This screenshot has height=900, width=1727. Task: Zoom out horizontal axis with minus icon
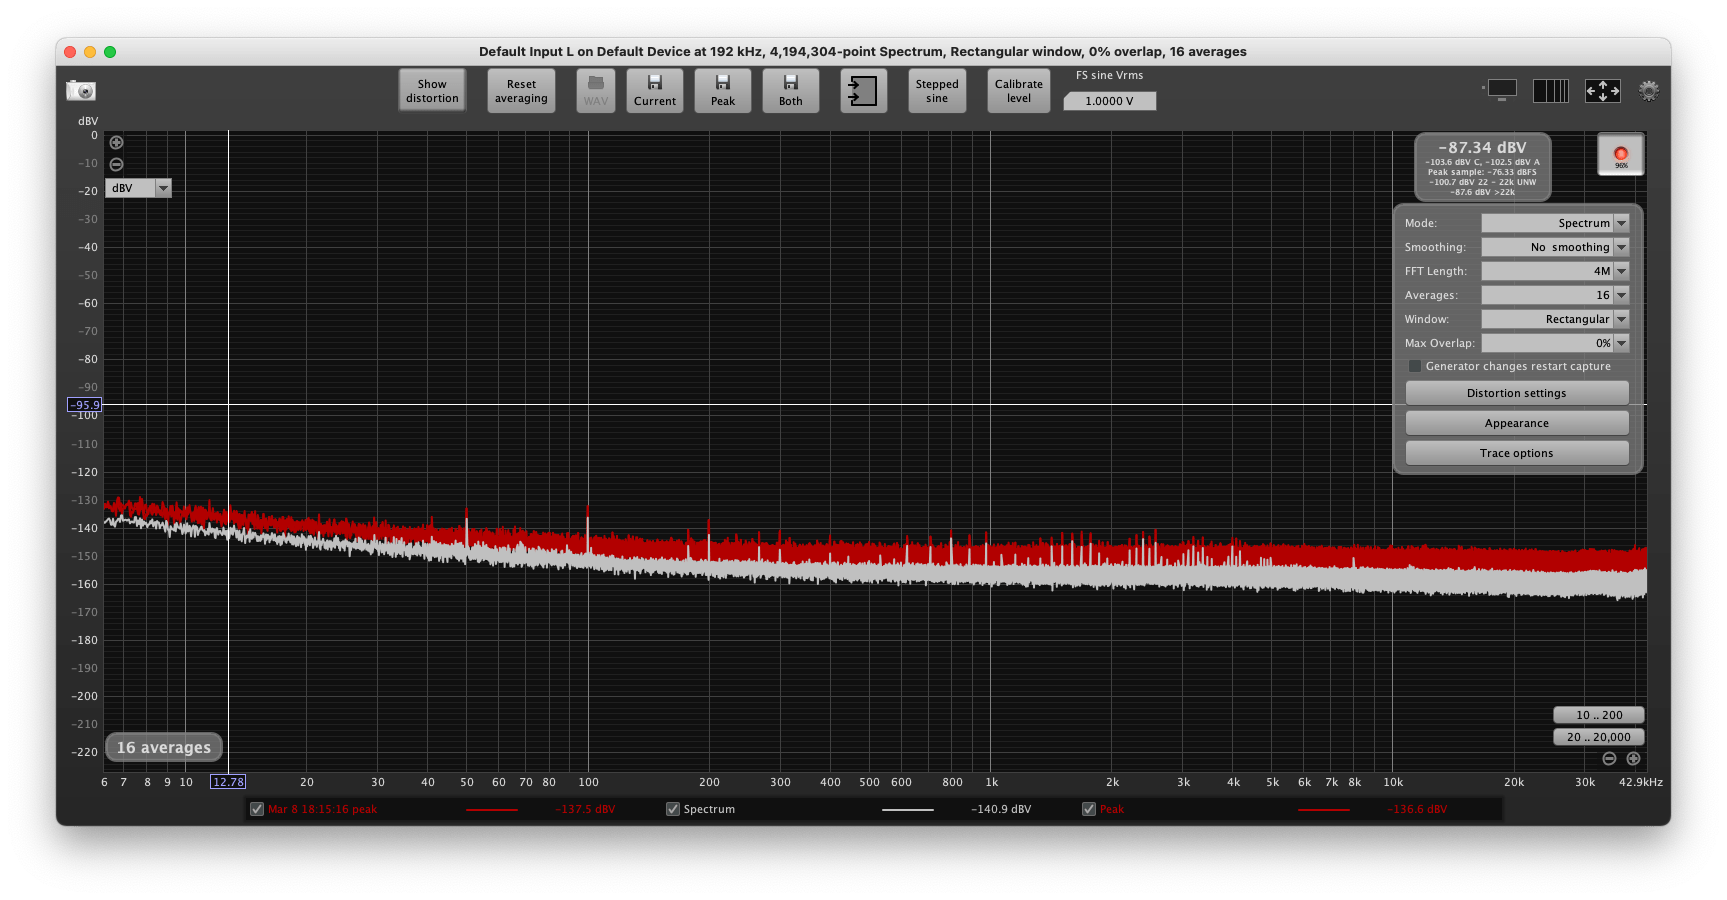1609,759
